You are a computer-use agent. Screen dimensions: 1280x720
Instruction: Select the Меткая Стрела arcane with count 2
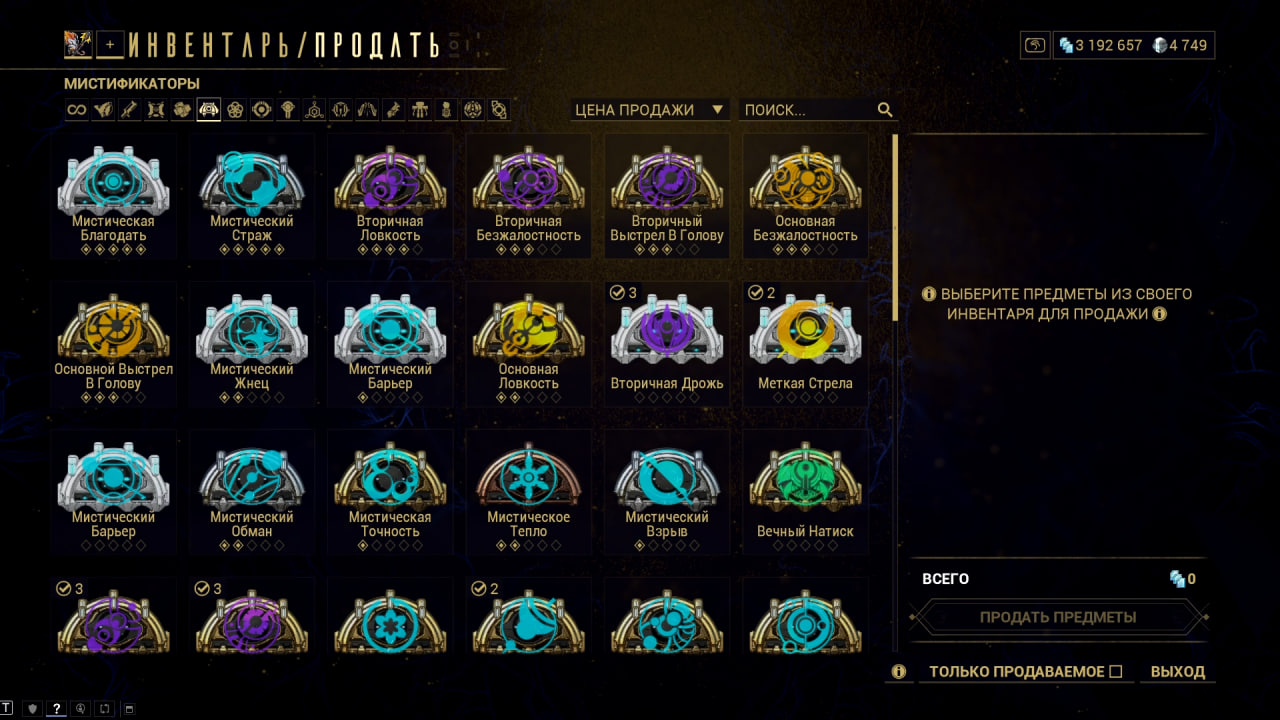pos(805,344)
